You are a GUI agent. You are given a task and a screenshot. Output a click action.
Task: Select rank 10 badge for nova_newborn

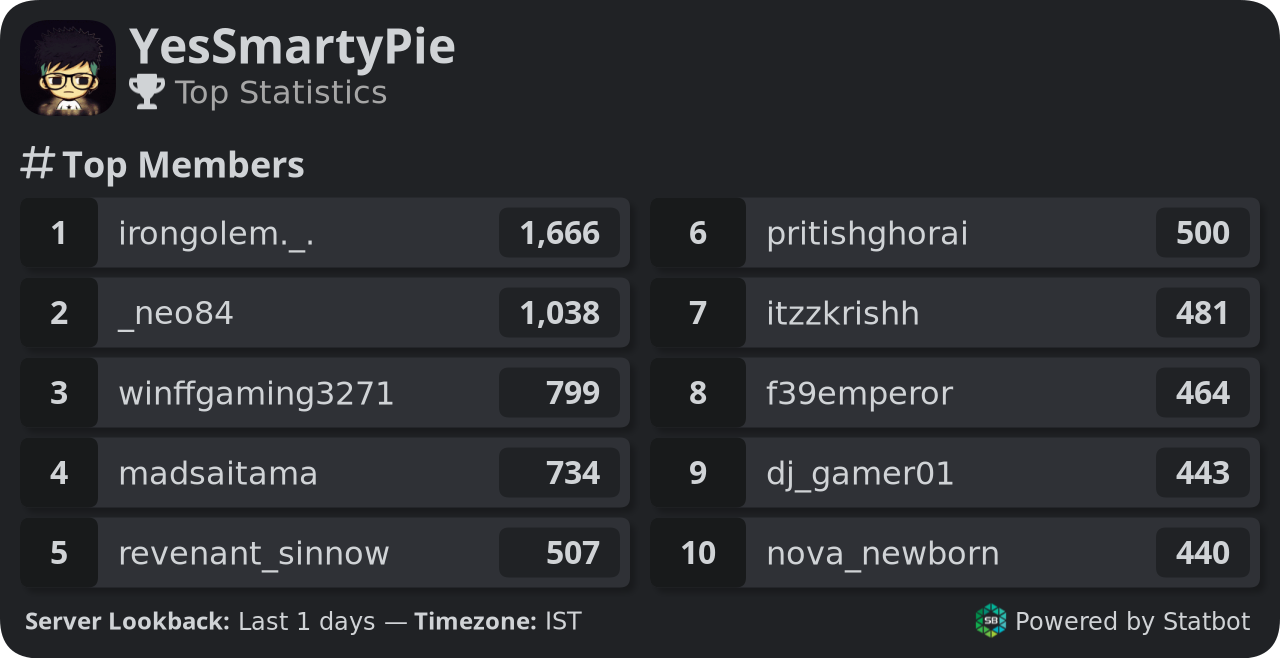(698, 553)
